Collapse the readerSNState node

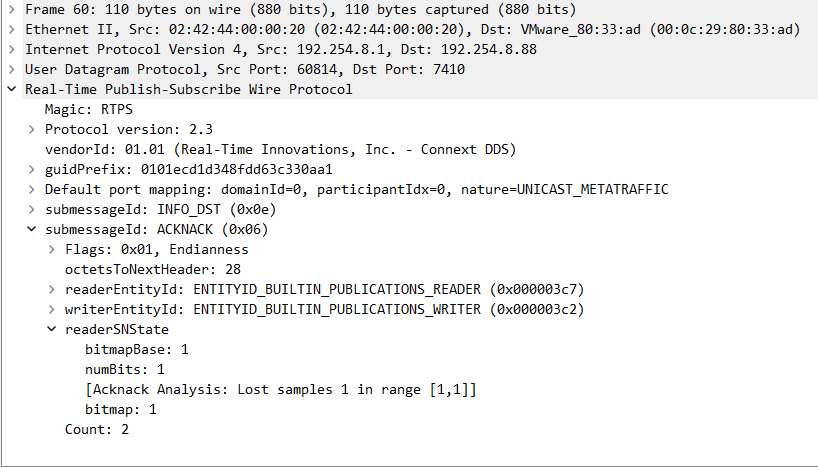pos(52,329)
